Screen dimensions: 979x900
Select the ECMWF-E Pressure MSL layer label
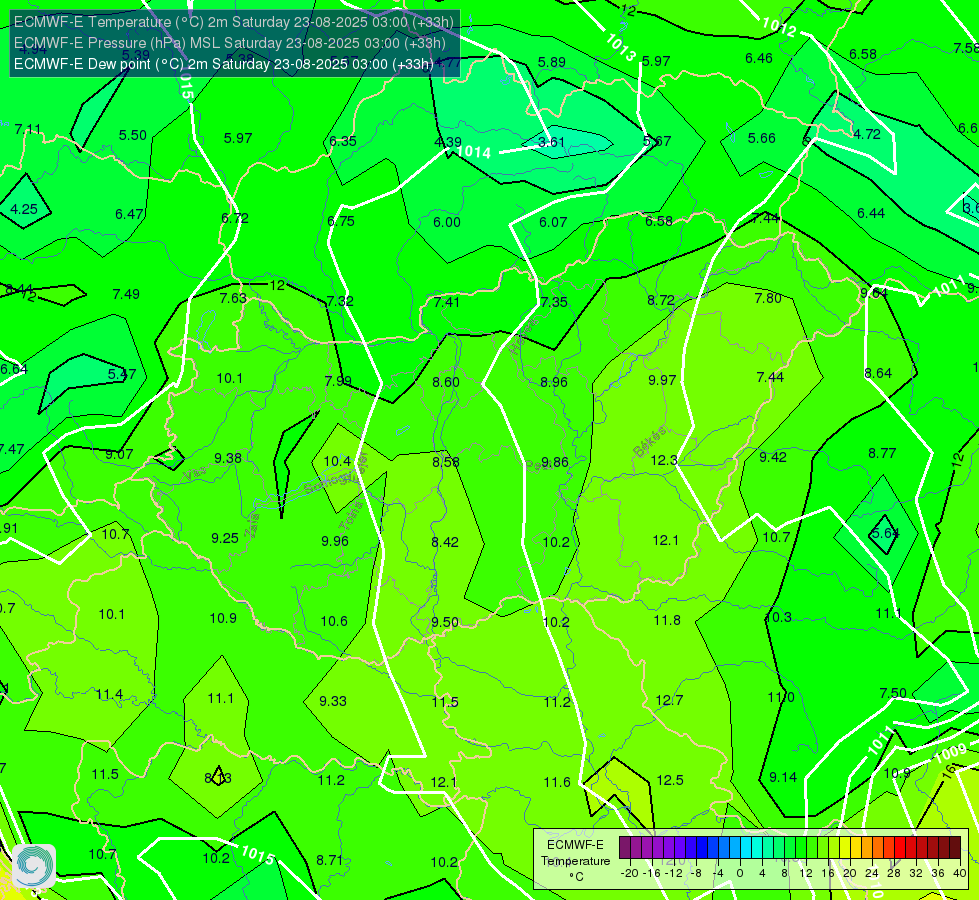pyautogui.click(x=230, y=43)
